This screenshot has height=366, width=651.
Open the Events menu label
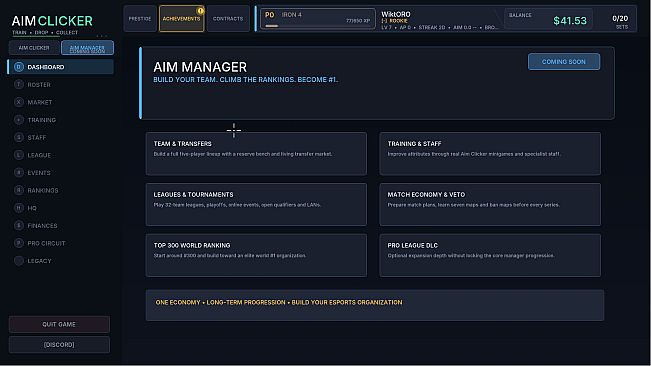39,173
